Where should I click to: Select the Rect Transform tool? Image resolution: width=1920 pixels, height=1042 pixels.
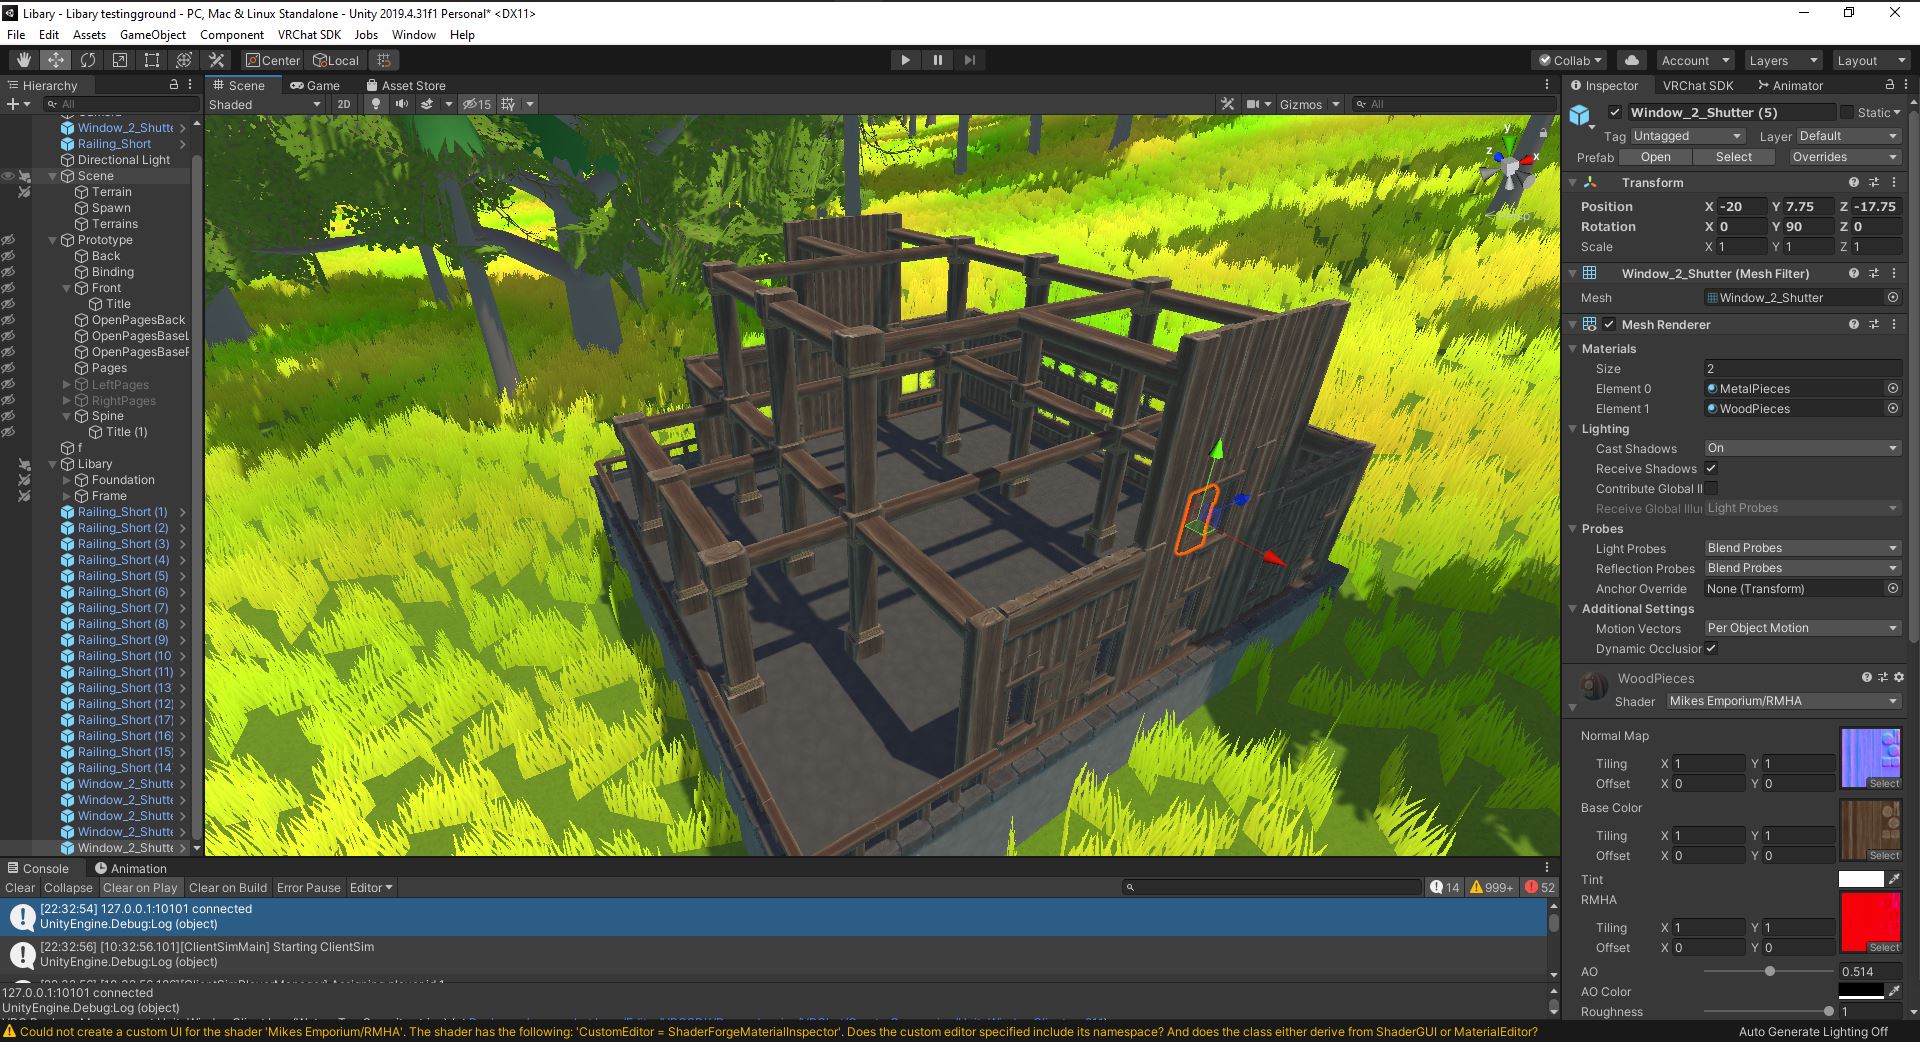[x=152, y=60]
